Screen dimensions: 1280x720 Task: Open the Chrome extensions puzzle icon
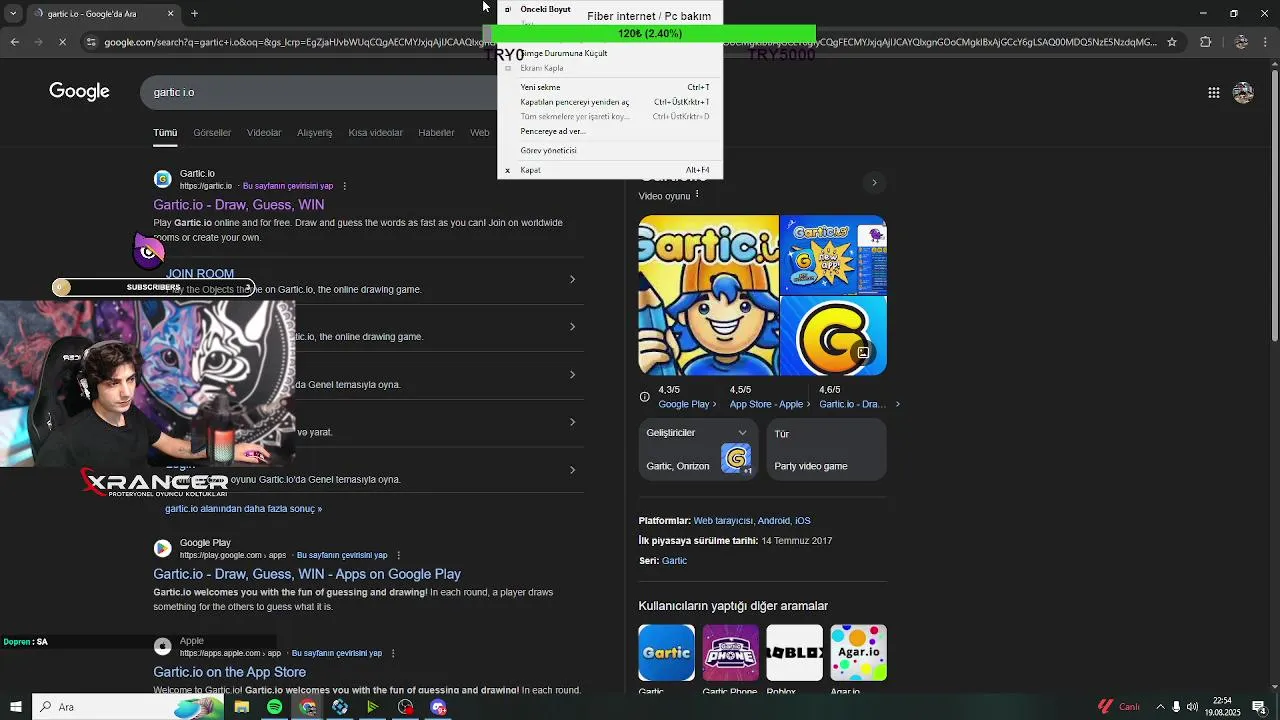pos(1205,42)
